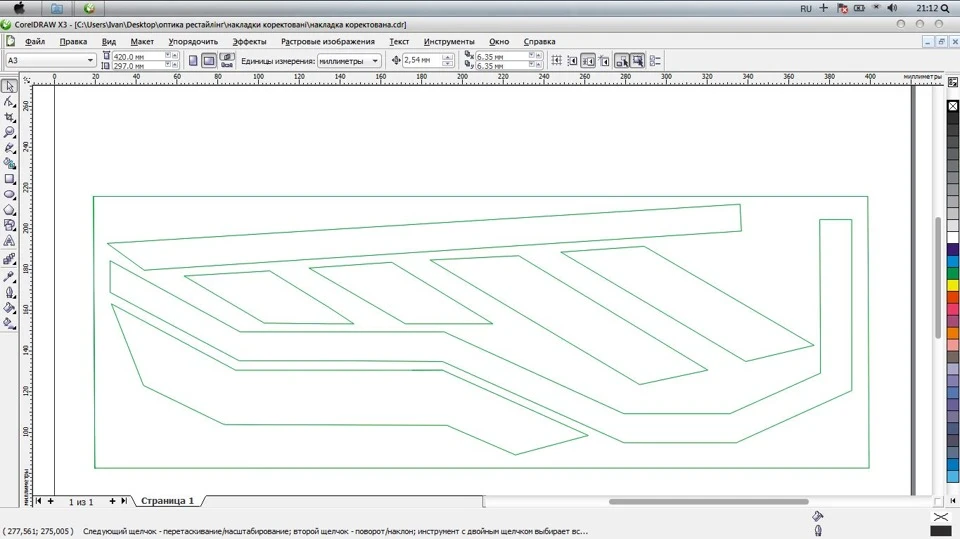
Task: Choose the Ellipse tool
Action: [9, 195]
